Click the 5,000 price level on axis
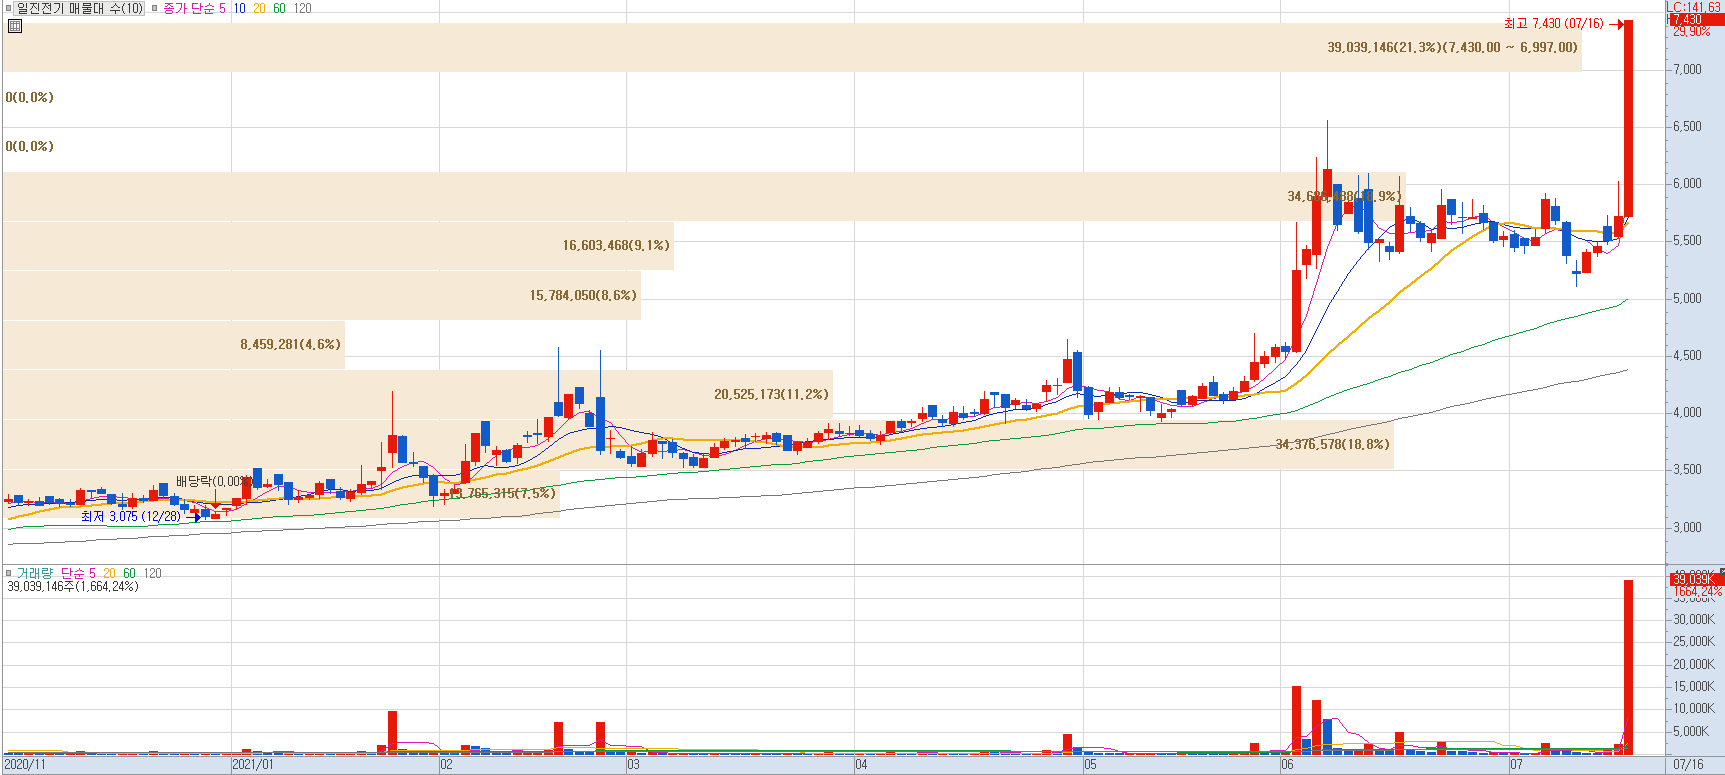The height and width of the screenshot is (775, 1725). (1687, 298)
